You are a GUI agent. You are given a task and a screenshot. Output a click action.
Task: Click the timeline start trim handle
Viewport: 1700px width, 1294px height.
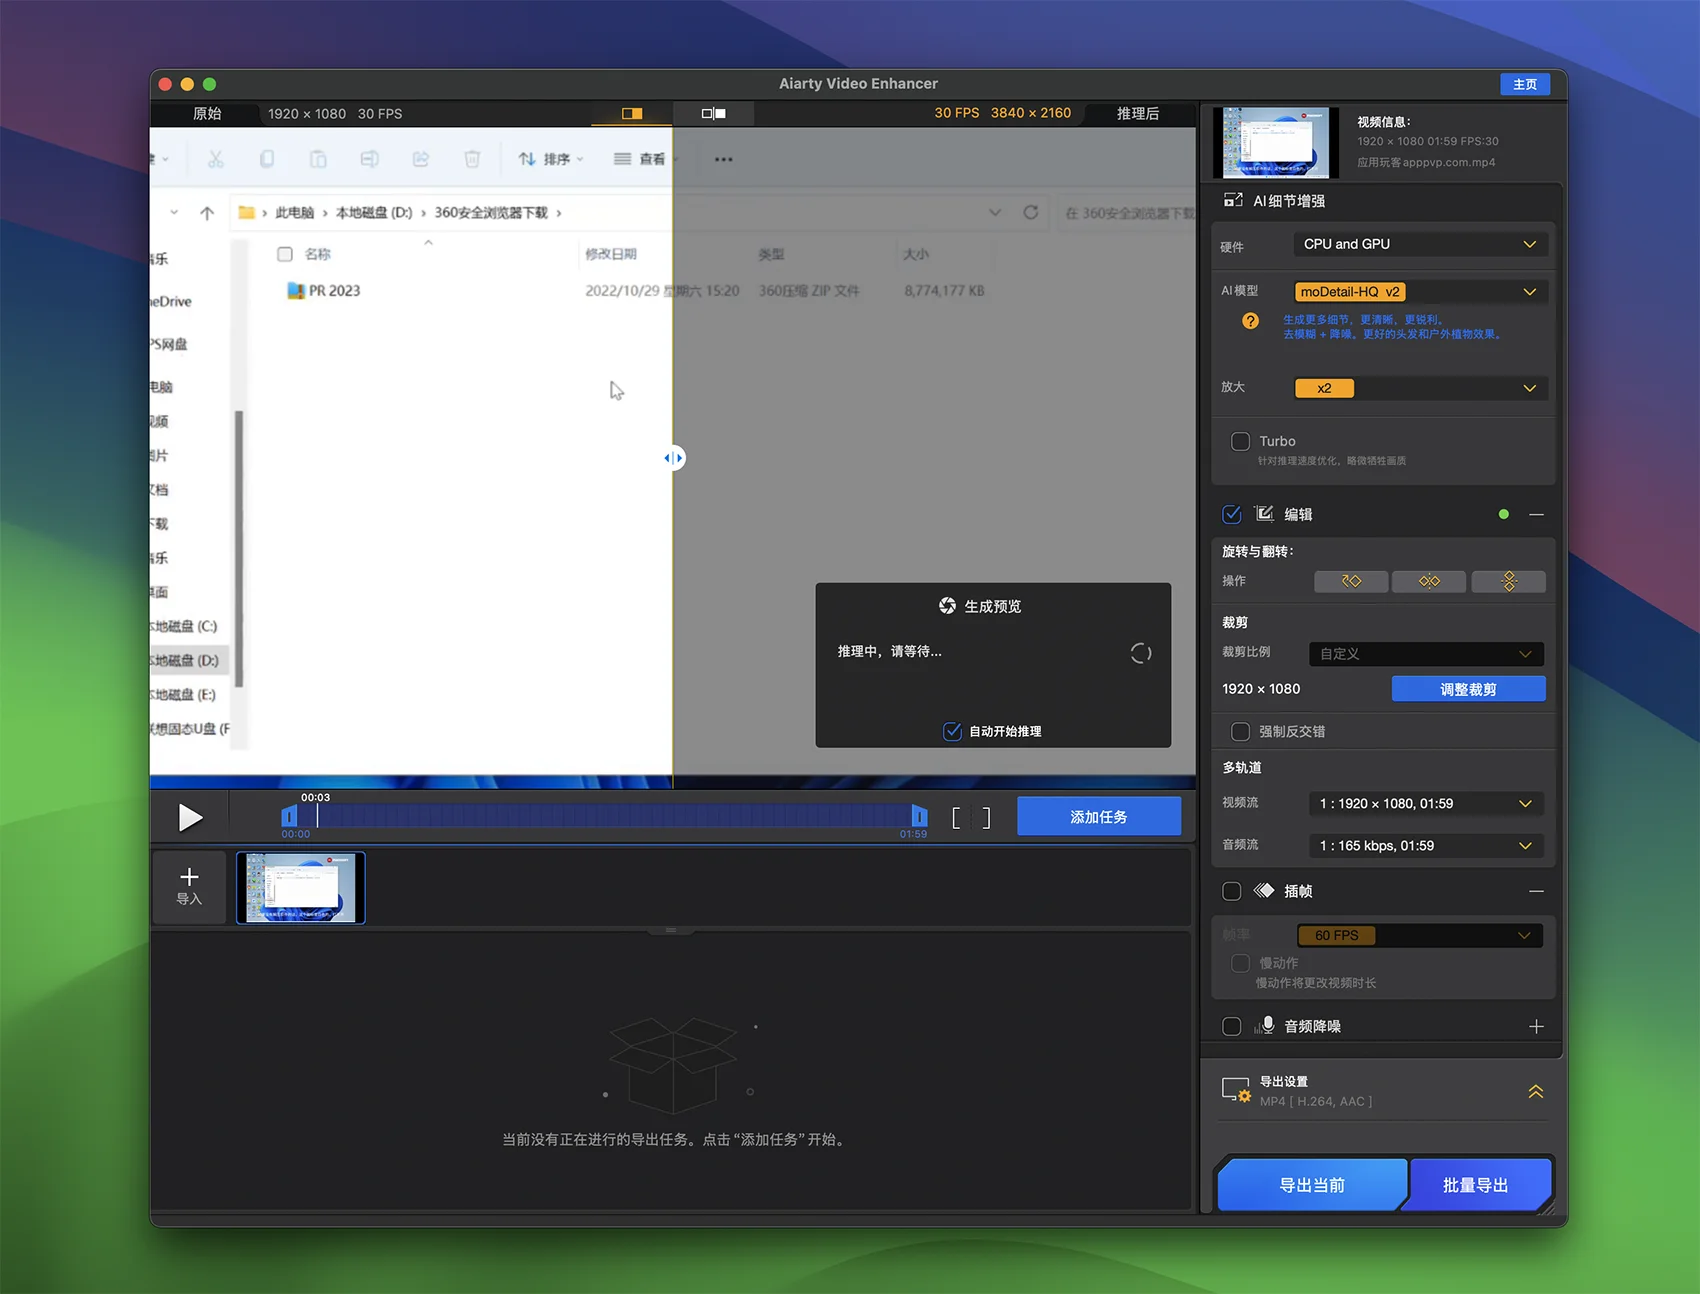(x=289, y=816)
